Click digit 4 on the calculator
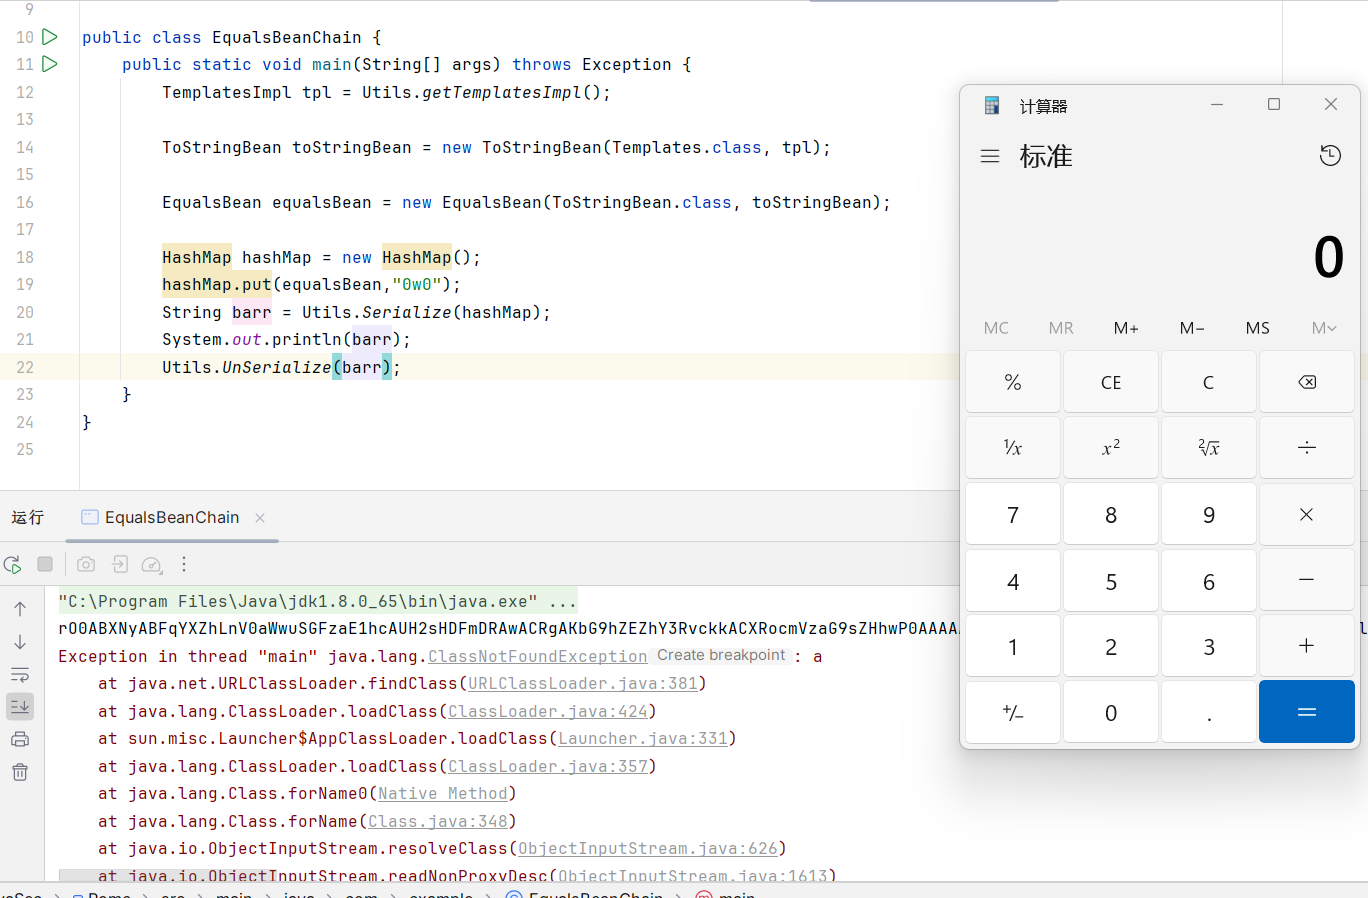This screenshot has height=898, width=1368. pyautogui.click(x=1013, y=580)
